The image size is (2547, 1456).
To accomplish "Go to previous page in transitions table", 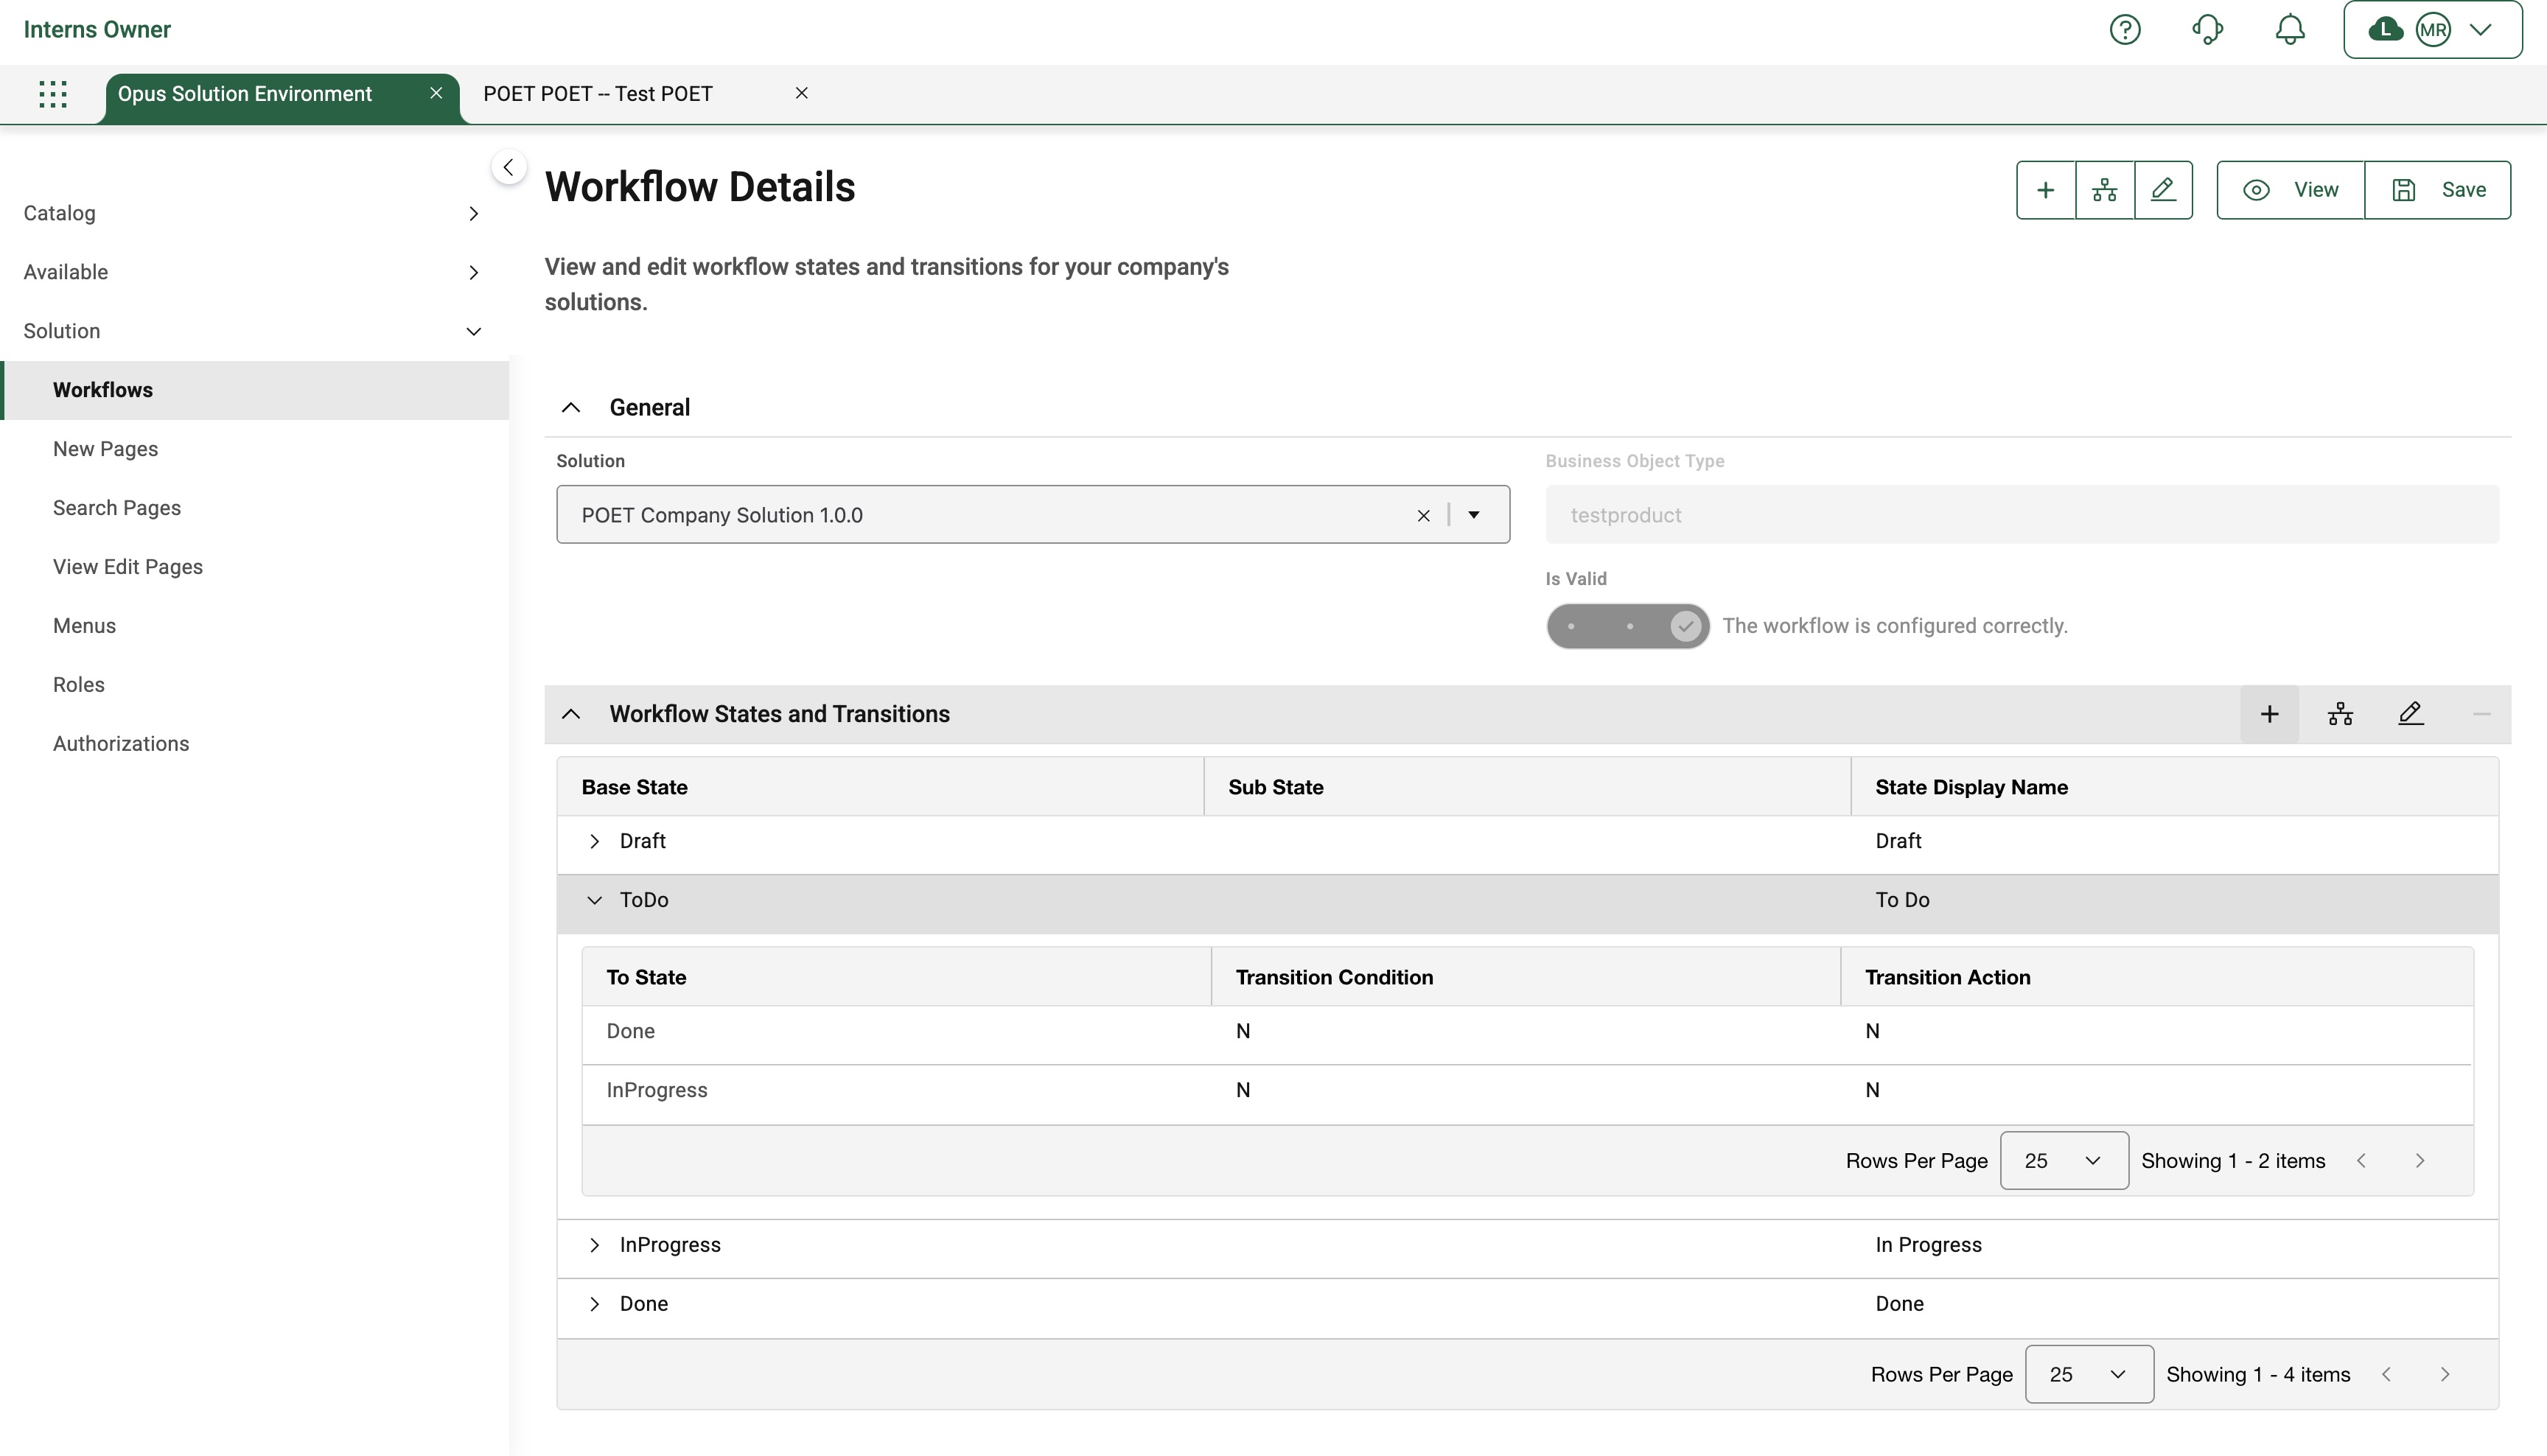I will click(2362, 1161).
